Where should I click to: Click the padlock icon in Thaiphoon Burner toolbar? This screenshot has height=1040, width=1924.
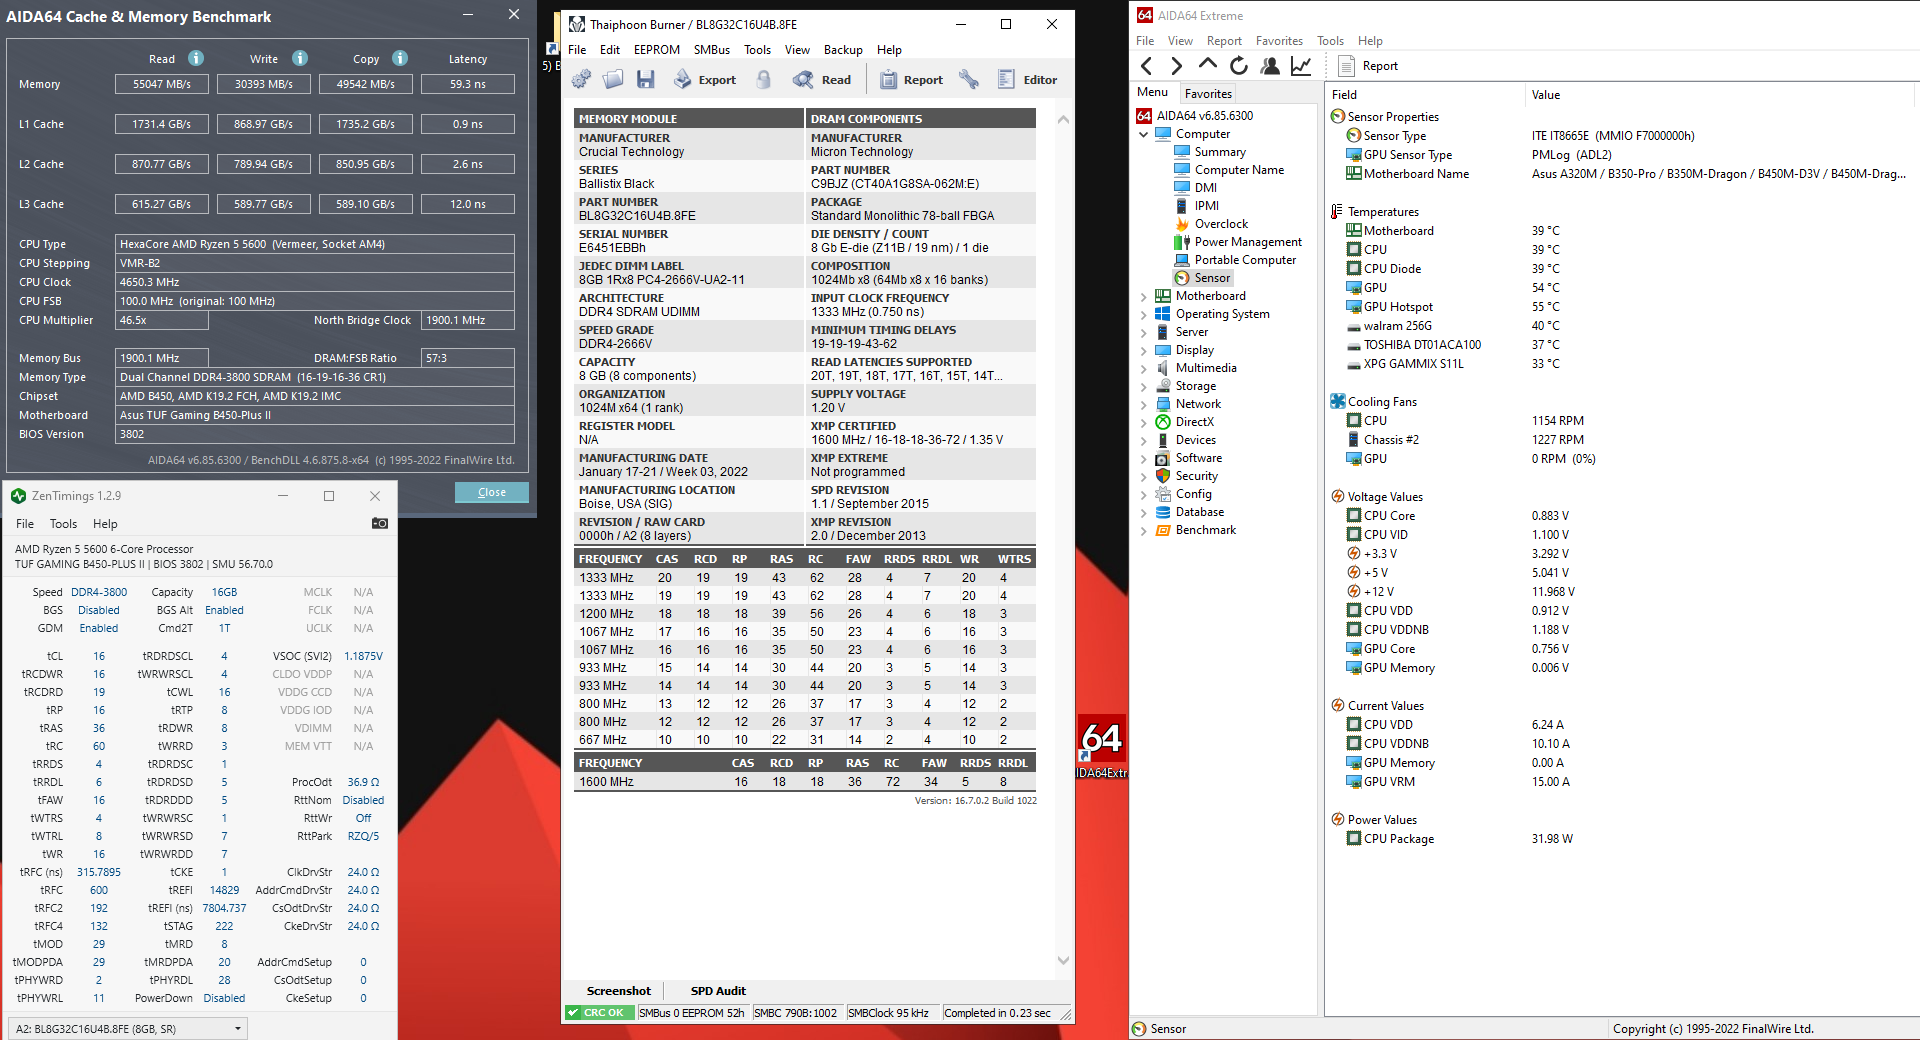coord(764,80)
